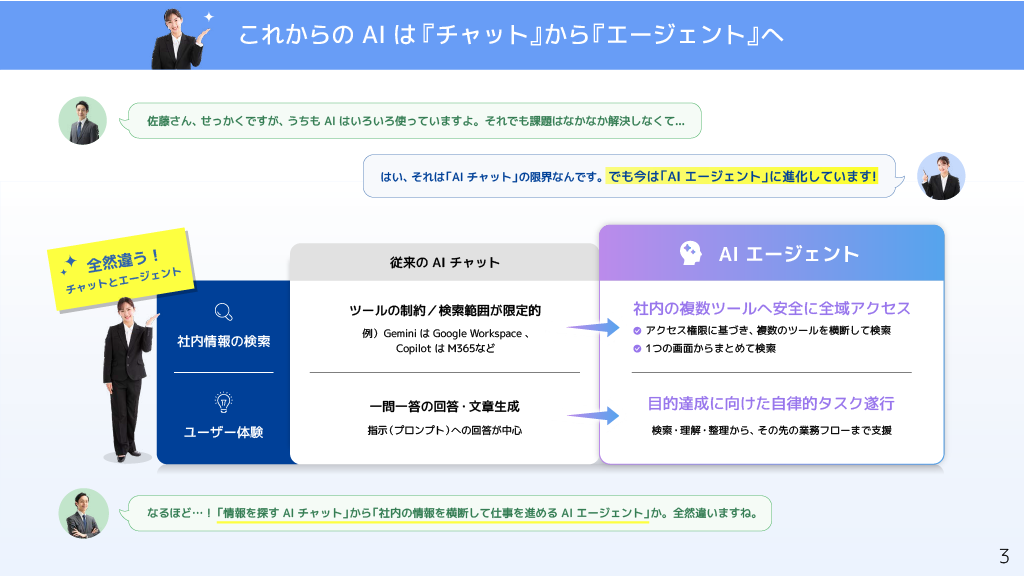Click the woman's avatar at the right bubble
This screenshot has width=1024, height=576.
pyautogui.click(x=941, y=176)
